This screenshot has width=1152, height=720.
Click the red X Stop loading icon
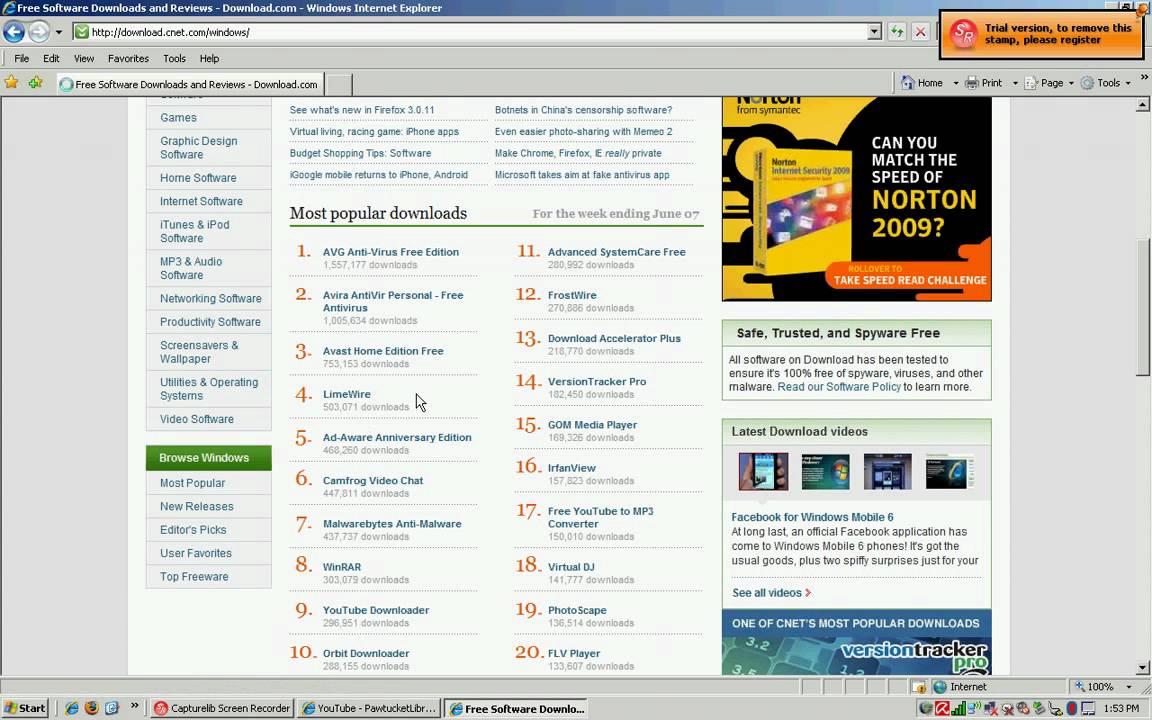[x=920, y=32]
